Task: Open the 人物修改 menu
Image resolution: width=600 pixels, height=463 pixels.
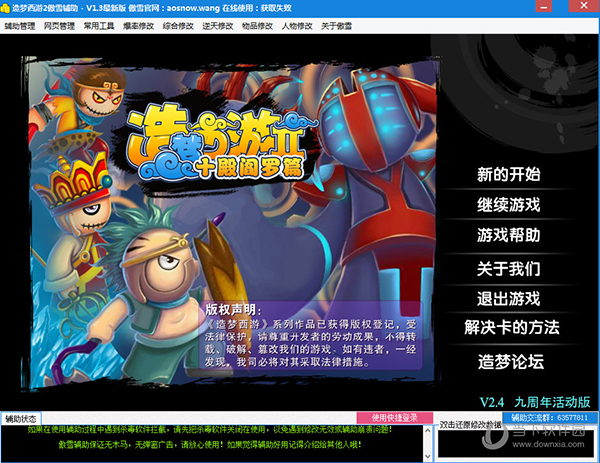Action: pyautogui.click(x=297, y=26)
